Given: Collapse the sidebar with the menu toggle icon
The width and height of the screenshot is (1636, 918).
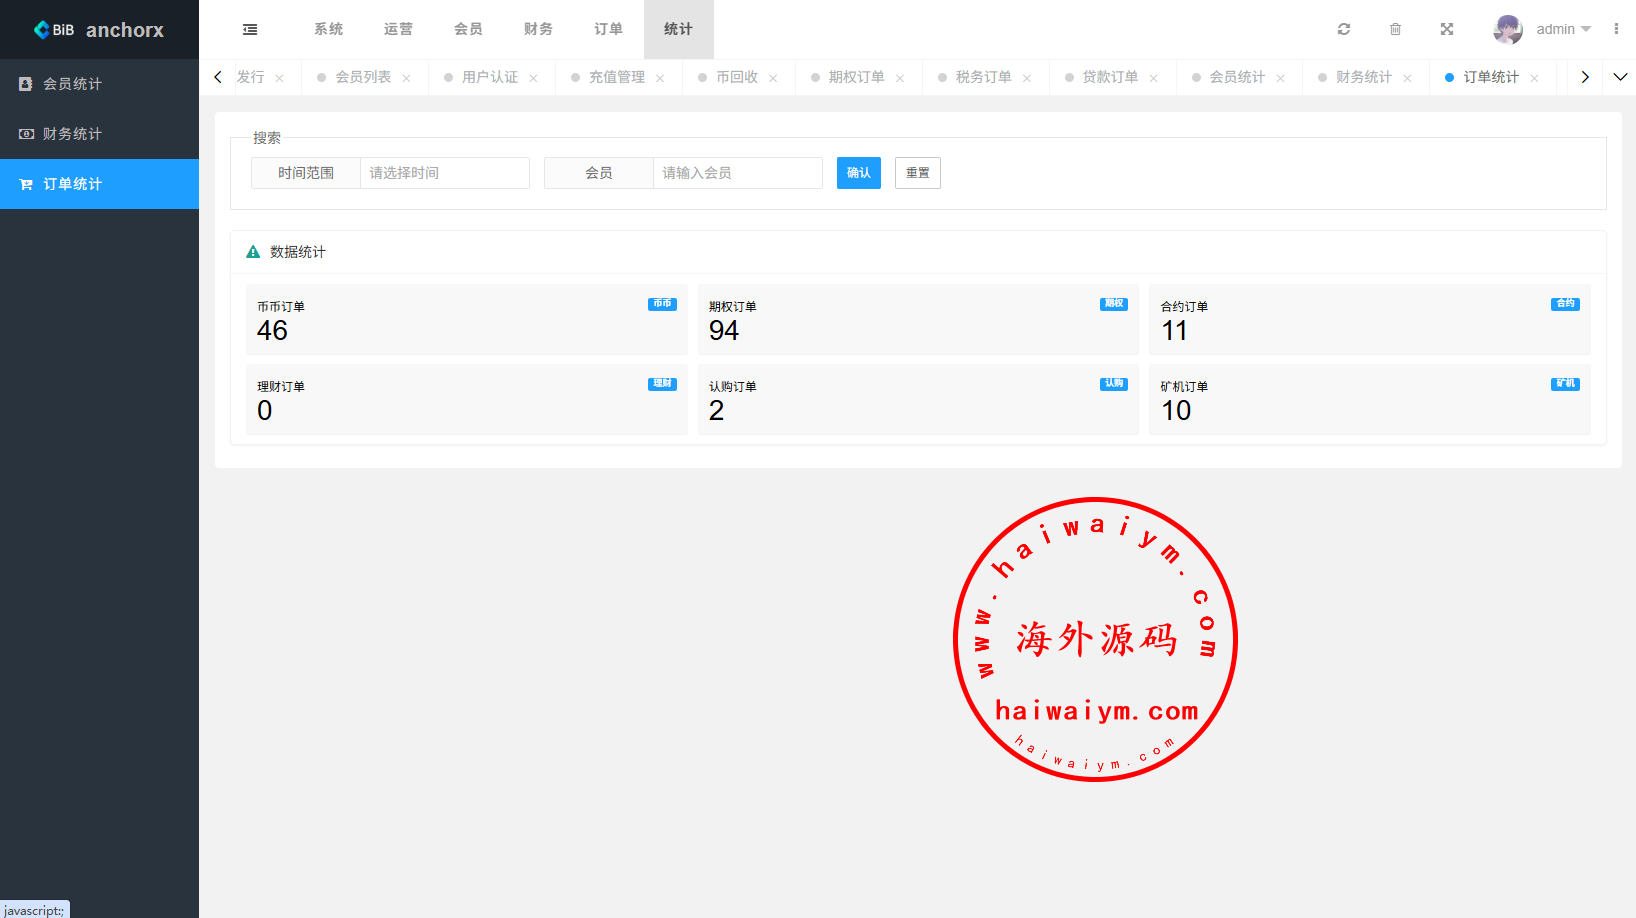Looking at the screenshot, I should 250,30.
